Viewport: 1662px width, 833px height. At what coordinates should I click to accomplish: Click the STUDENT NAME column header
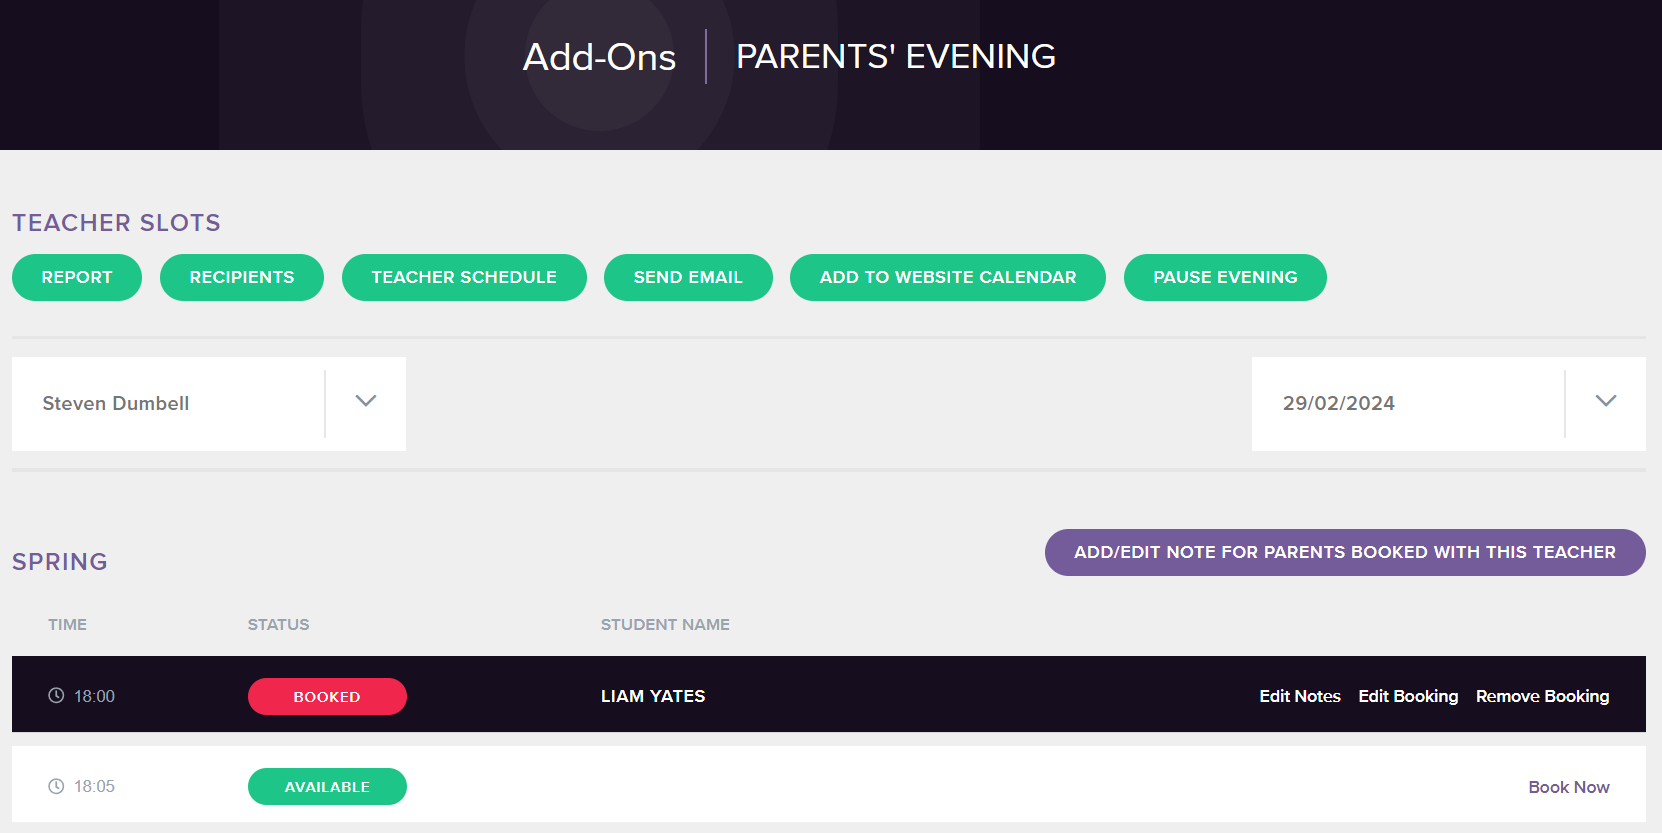pos(665,624)
